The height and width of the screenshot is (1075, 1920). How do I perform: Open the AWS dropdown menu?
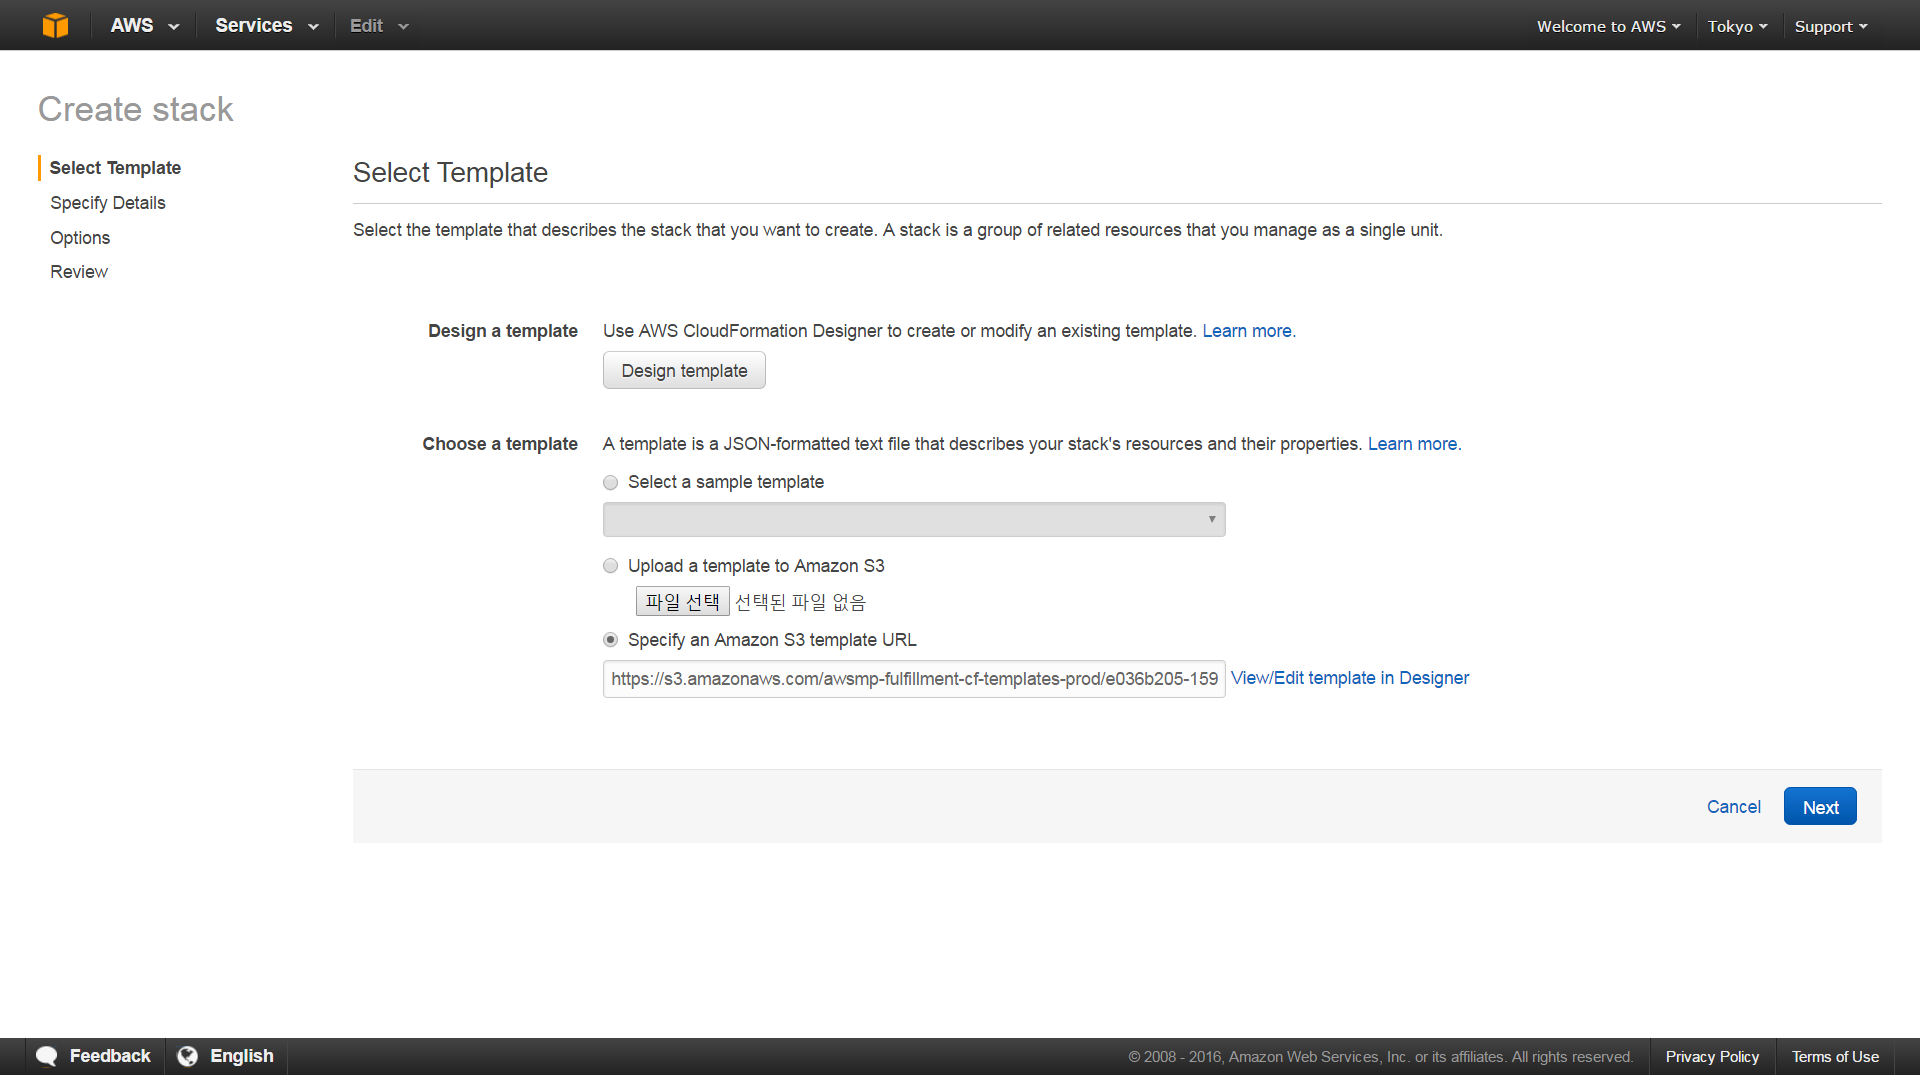coord(144,25)
